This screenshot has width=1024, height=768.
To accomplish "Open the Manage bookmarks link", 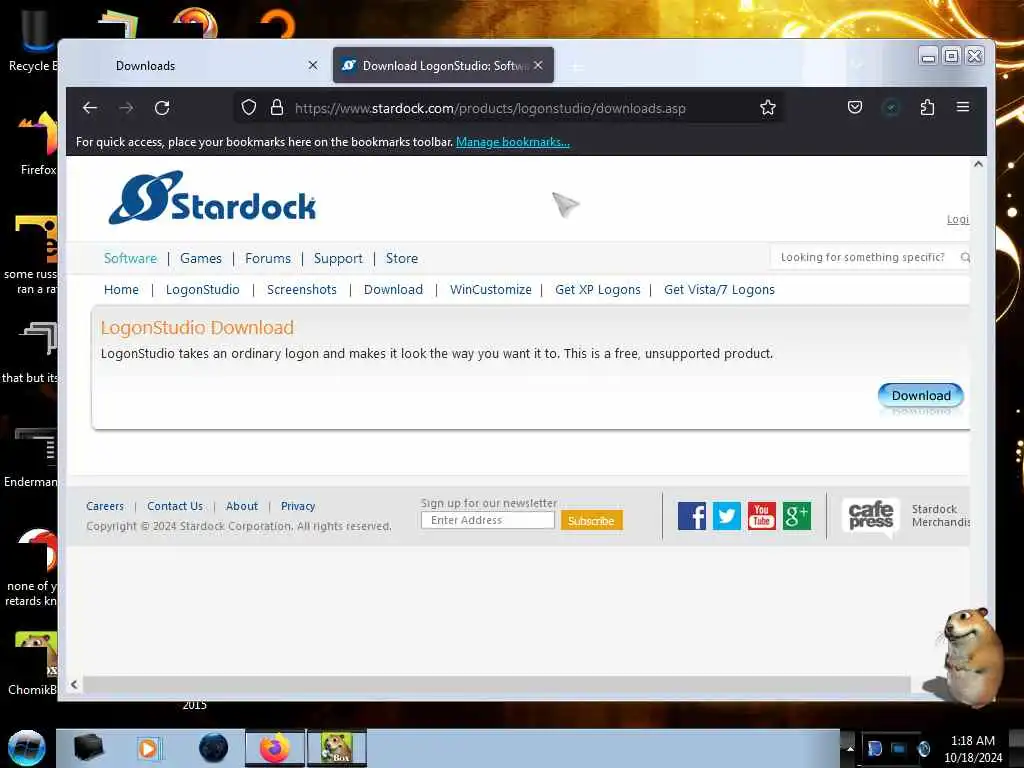I will point(513,142).
